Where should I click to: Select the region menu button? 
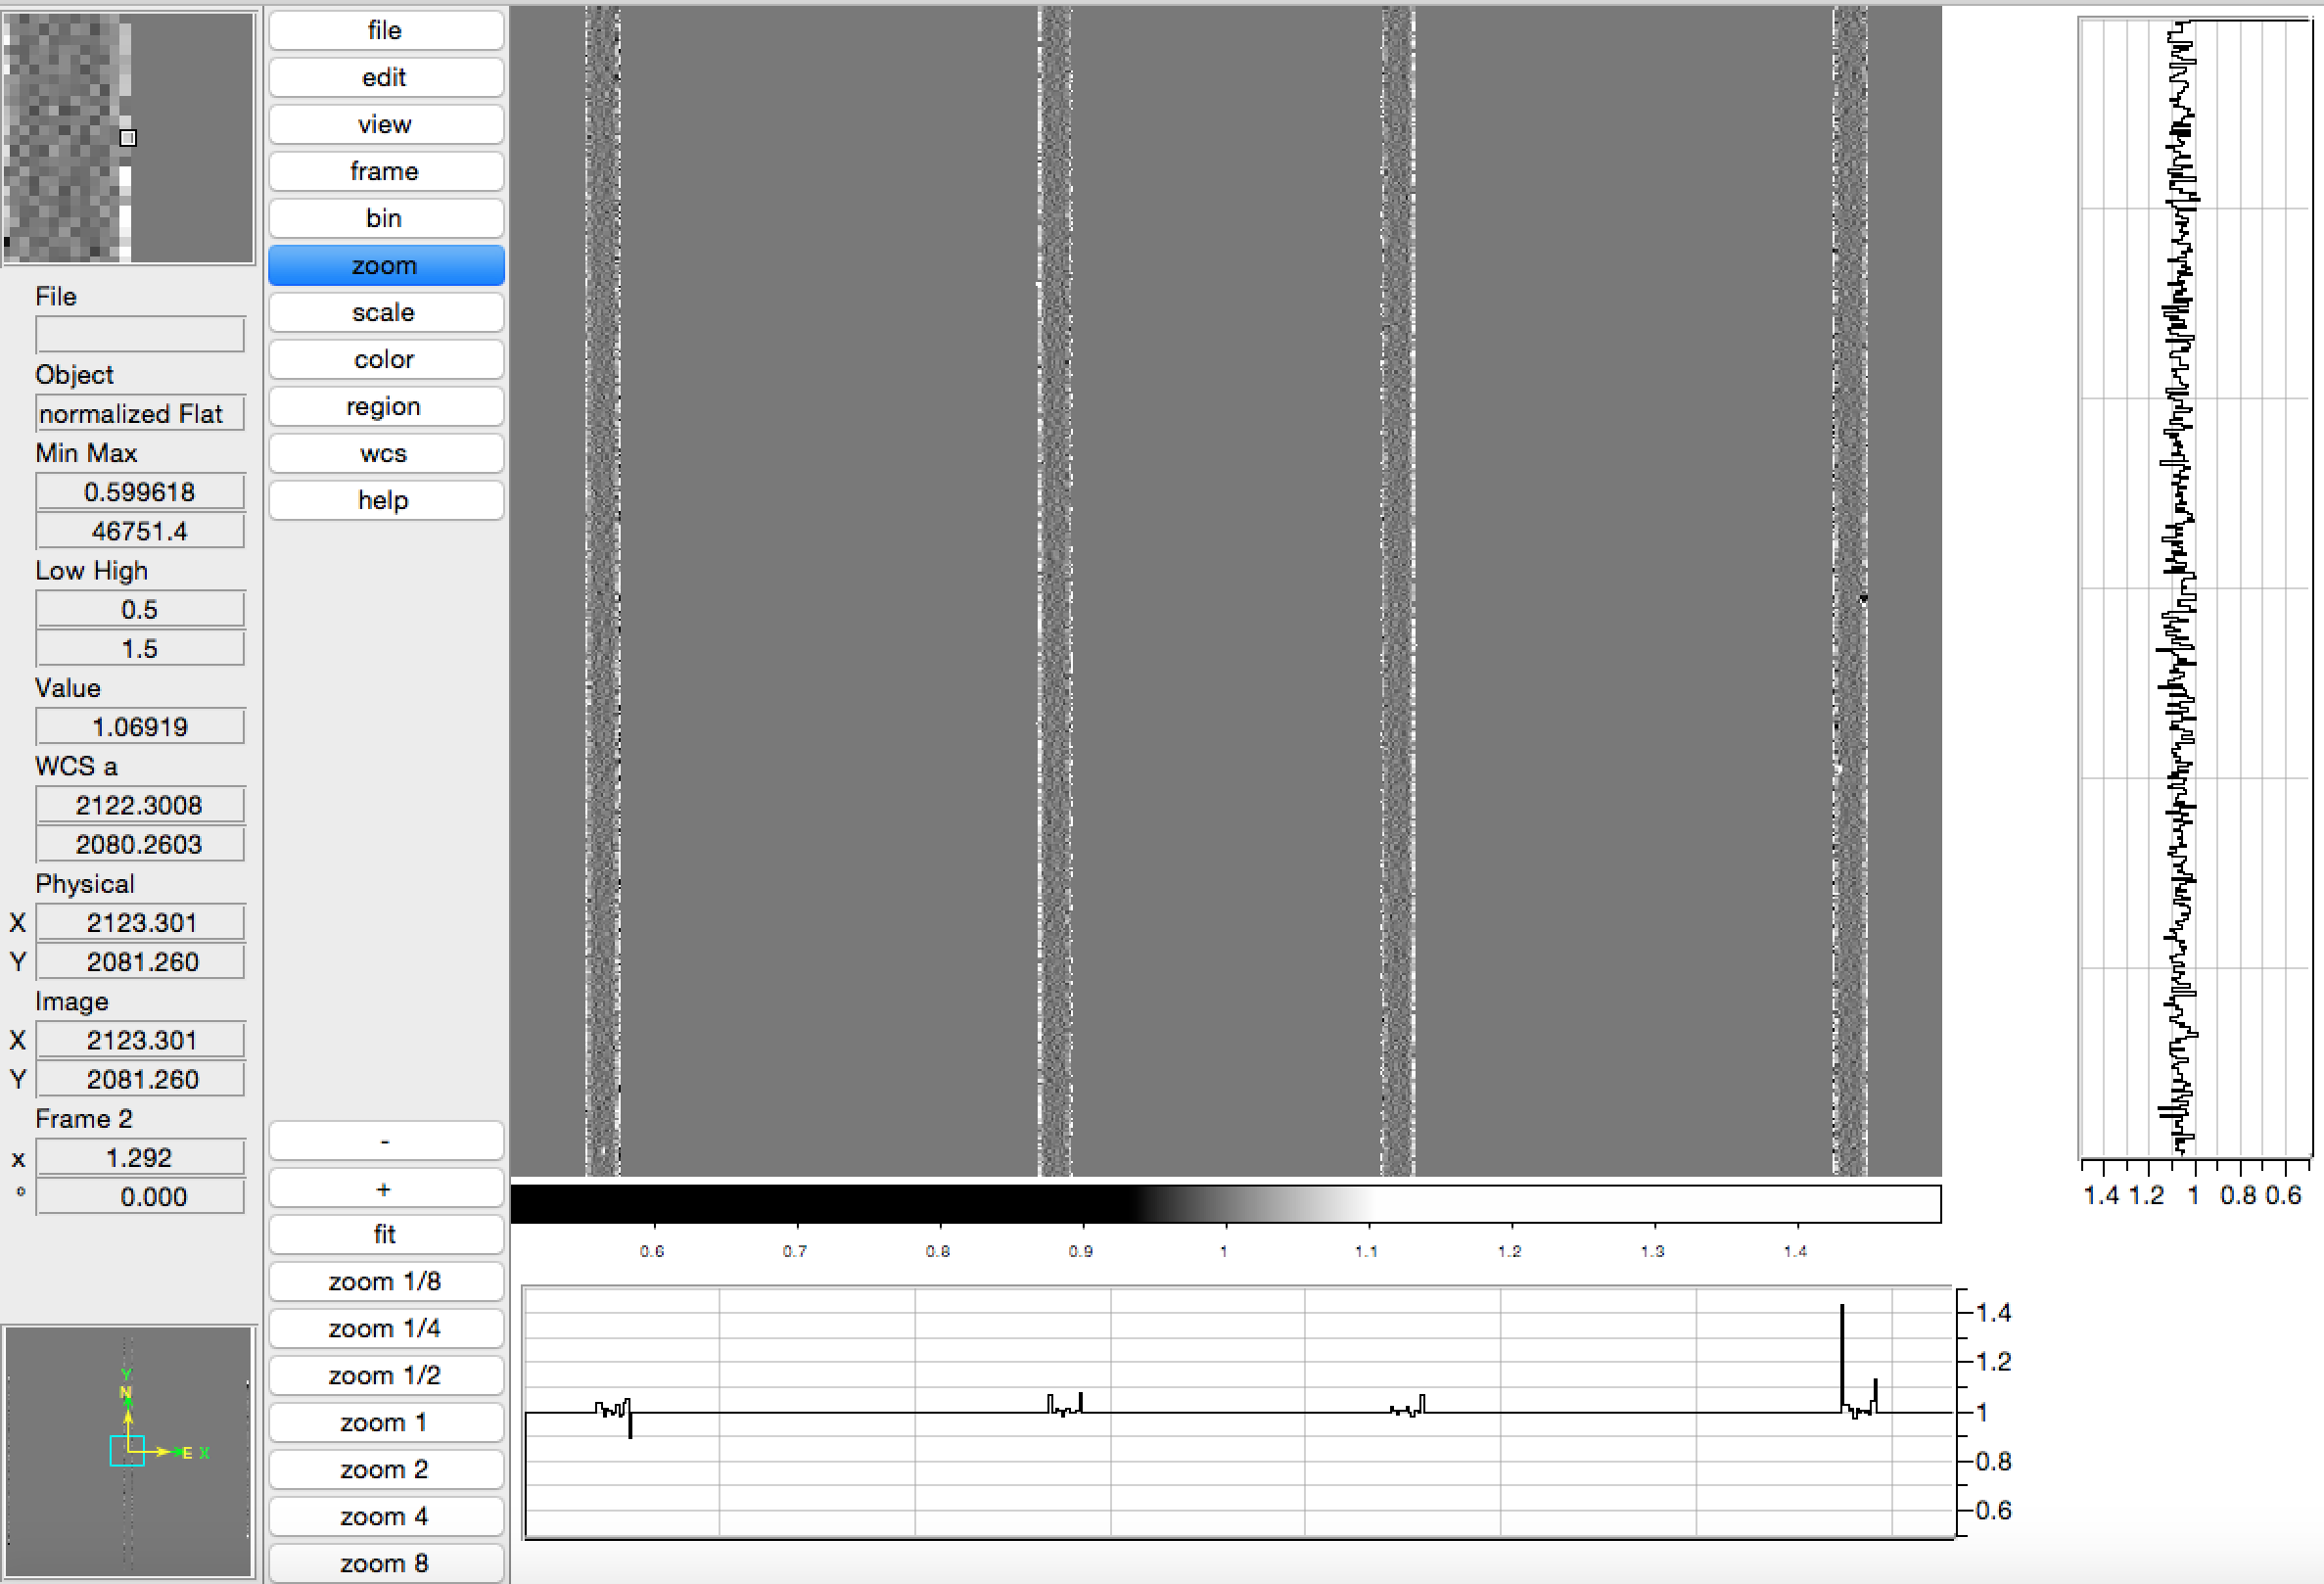(x=385, y=406)
